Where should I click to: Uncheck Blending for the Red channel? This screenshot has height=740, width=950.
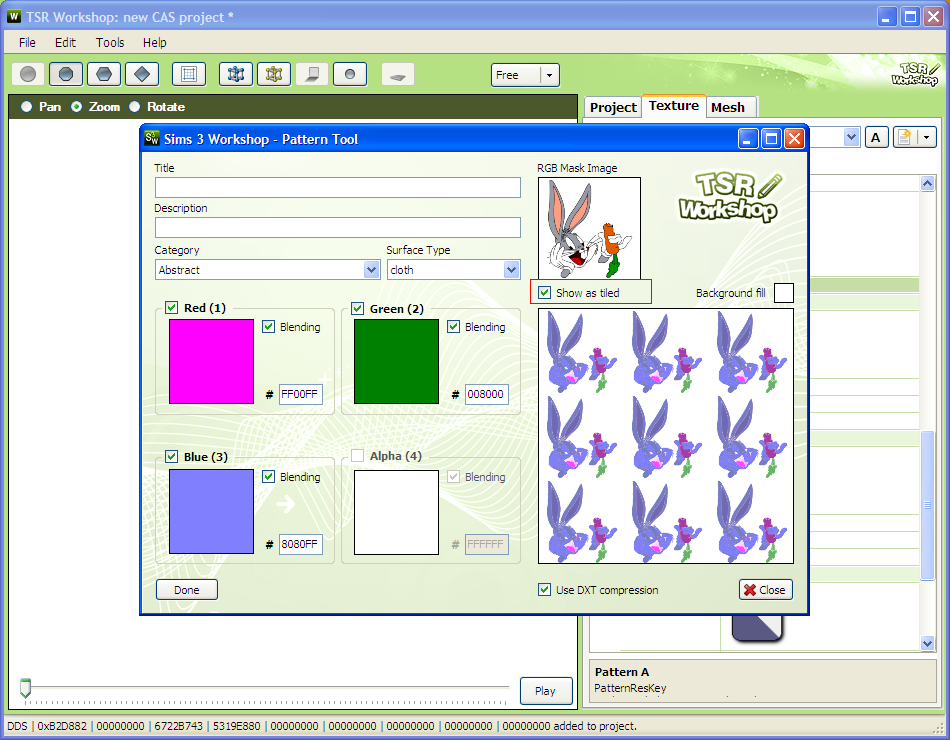[x=268, y=327]
